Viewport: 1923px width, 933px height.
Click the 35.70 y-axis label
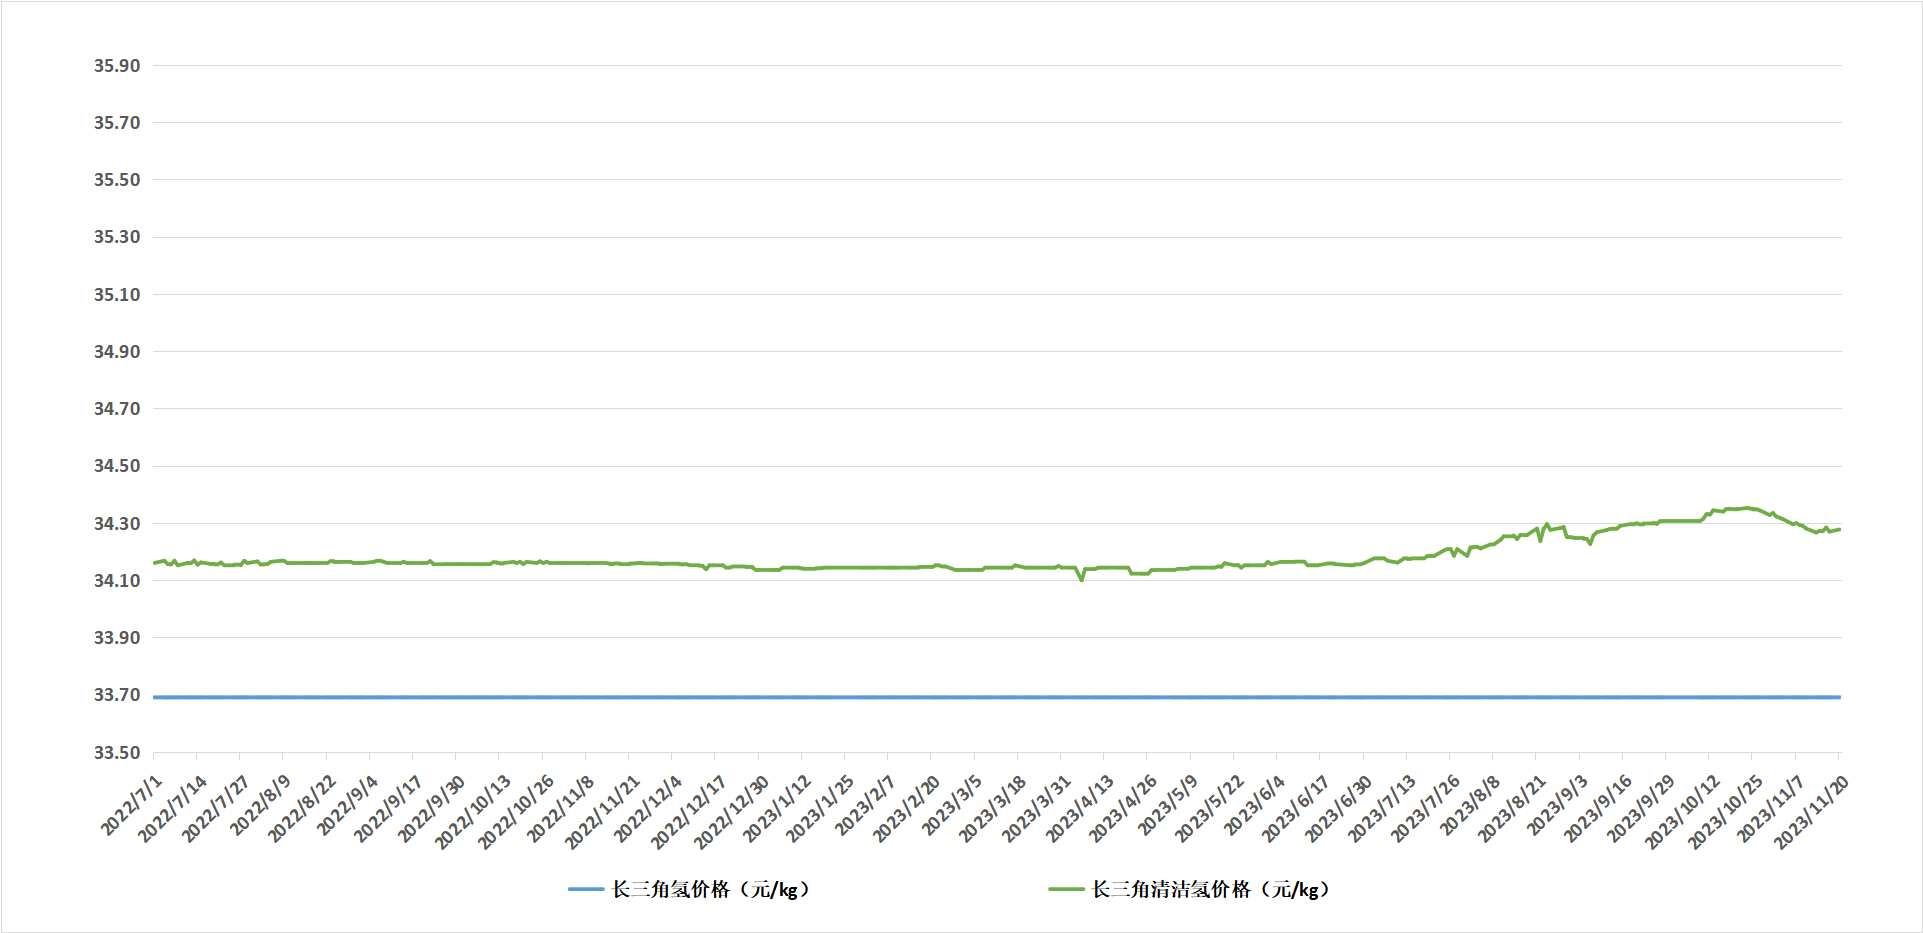(x=117, y=123)
